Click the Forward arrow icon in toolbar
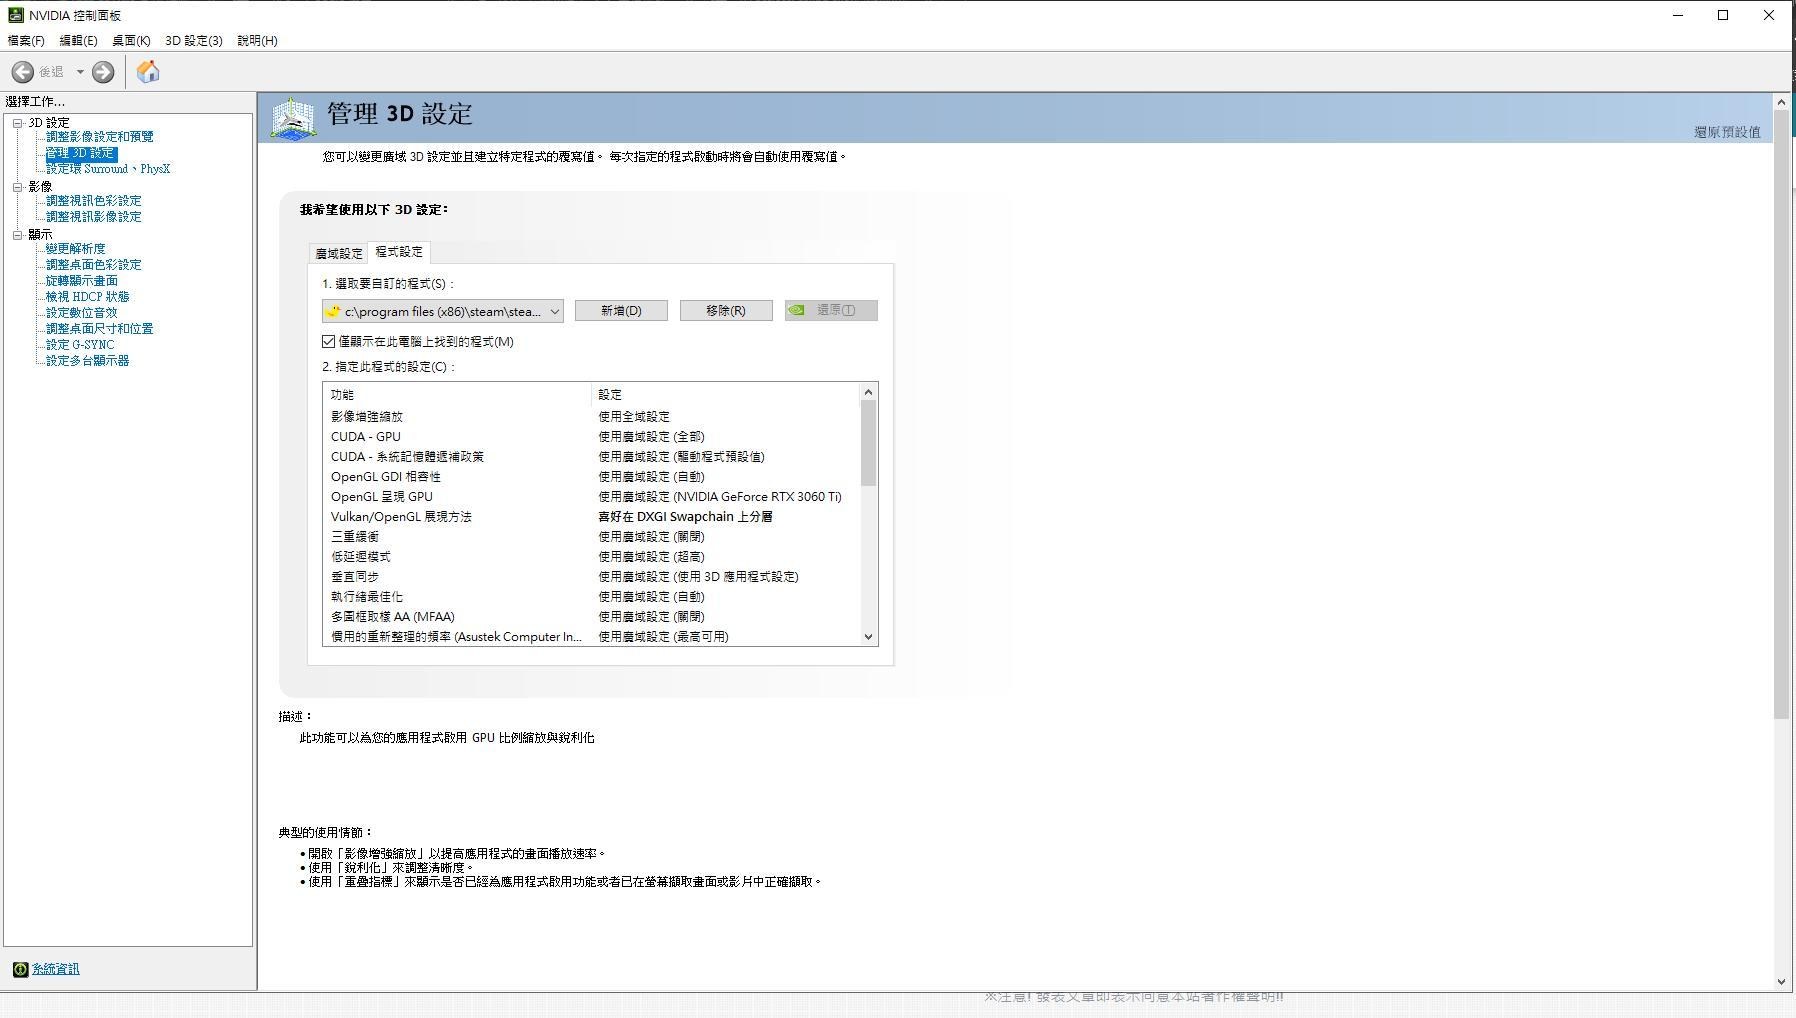 pyautogui.click(x=103, y=72)
